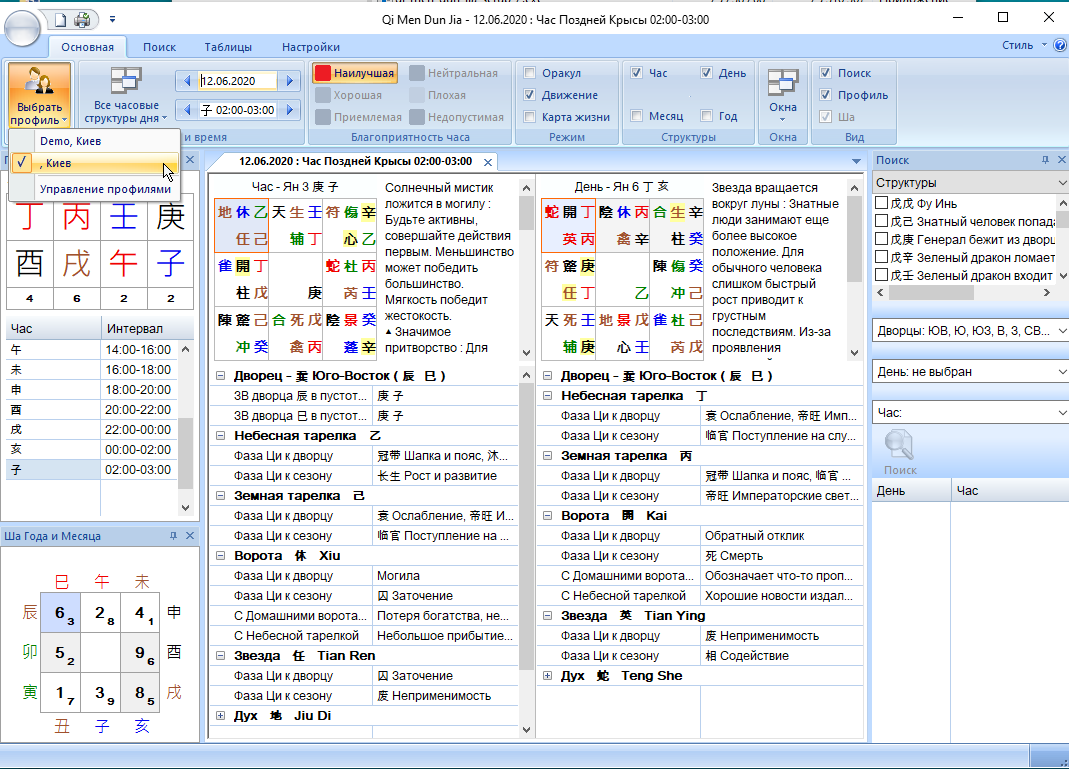Select the 亥 00:00-02:00 hour row
This screenshot has height=769, width=1069.
click(92, 449)
